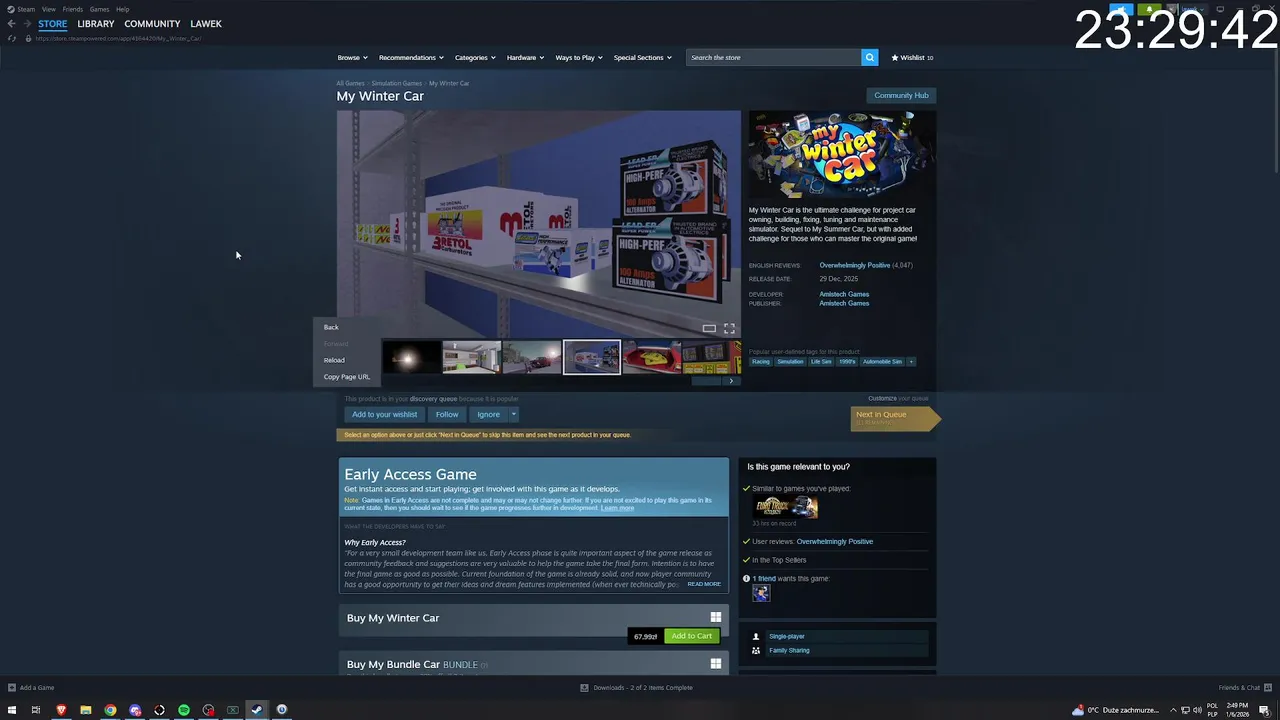Expand the Browse dropdown

tap(352, 57)
